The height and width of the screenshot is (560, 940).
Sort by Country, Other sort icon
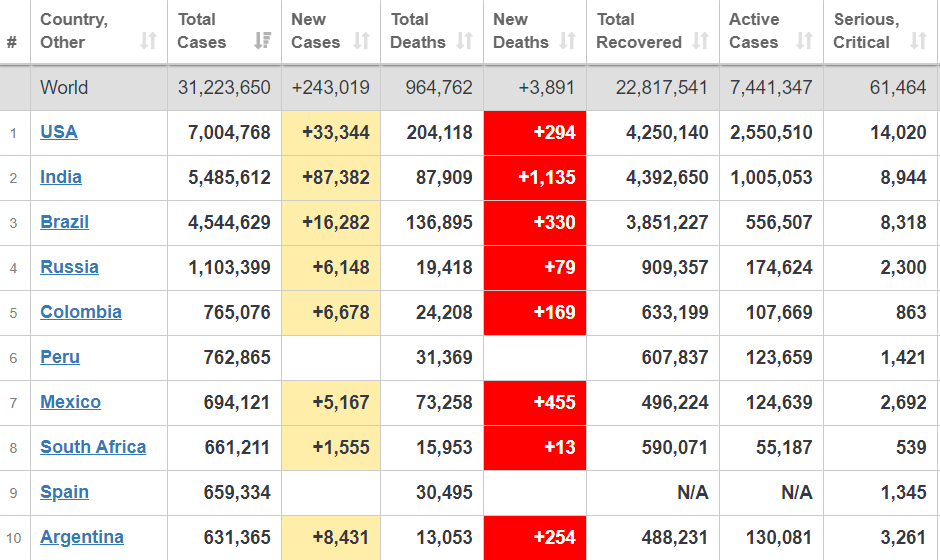coord(148,42)
